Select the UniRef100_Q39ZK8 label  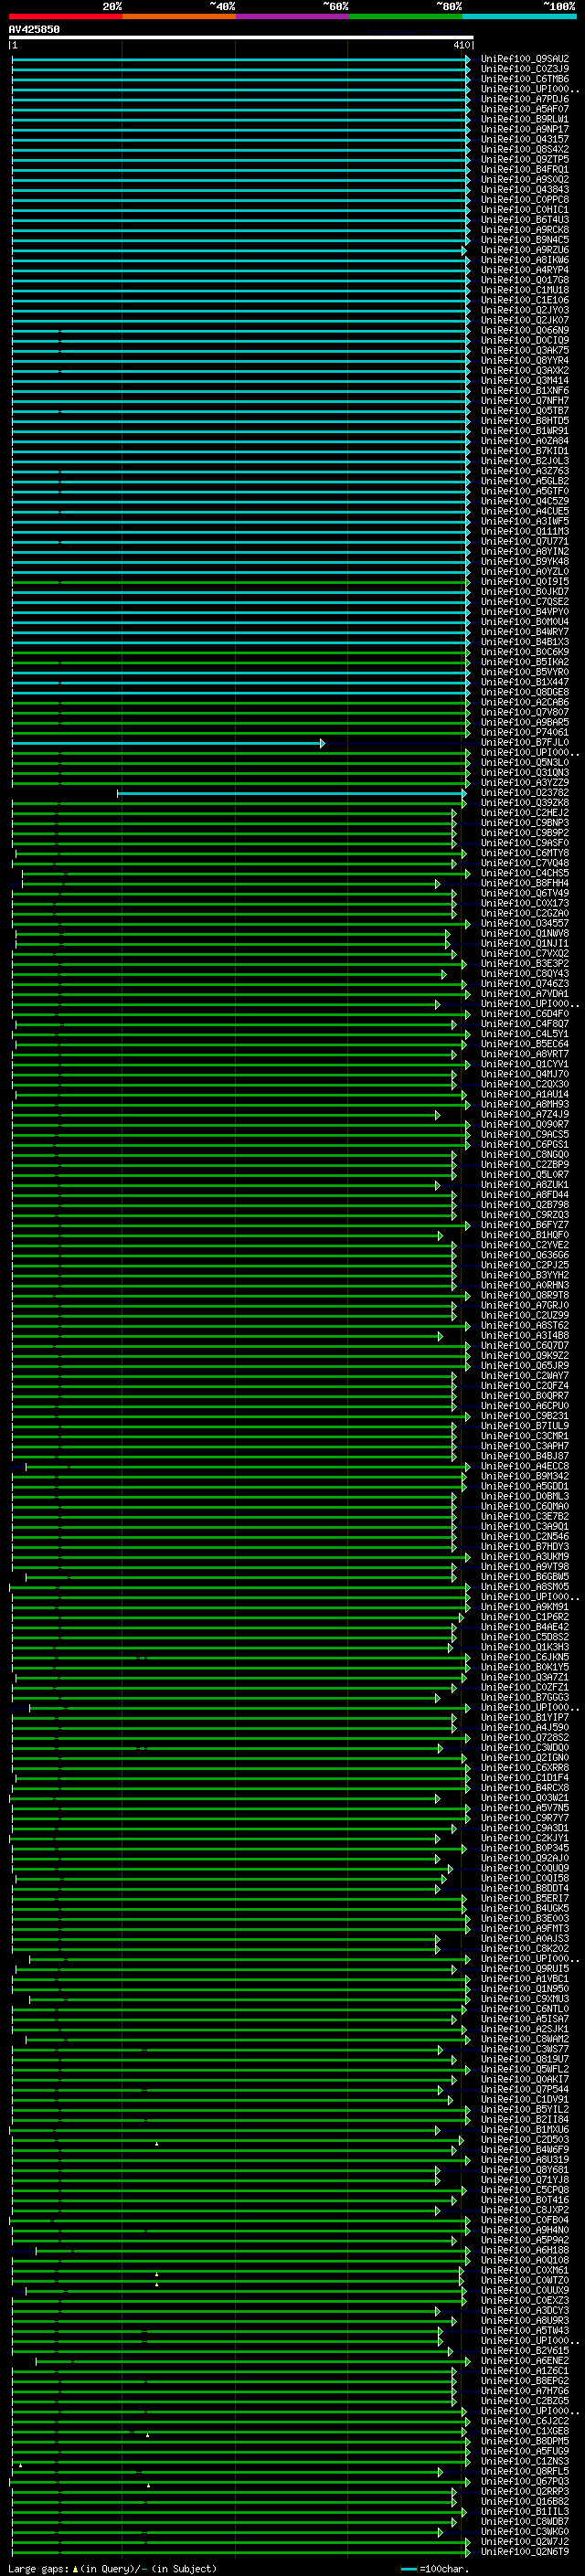point(525,803)
